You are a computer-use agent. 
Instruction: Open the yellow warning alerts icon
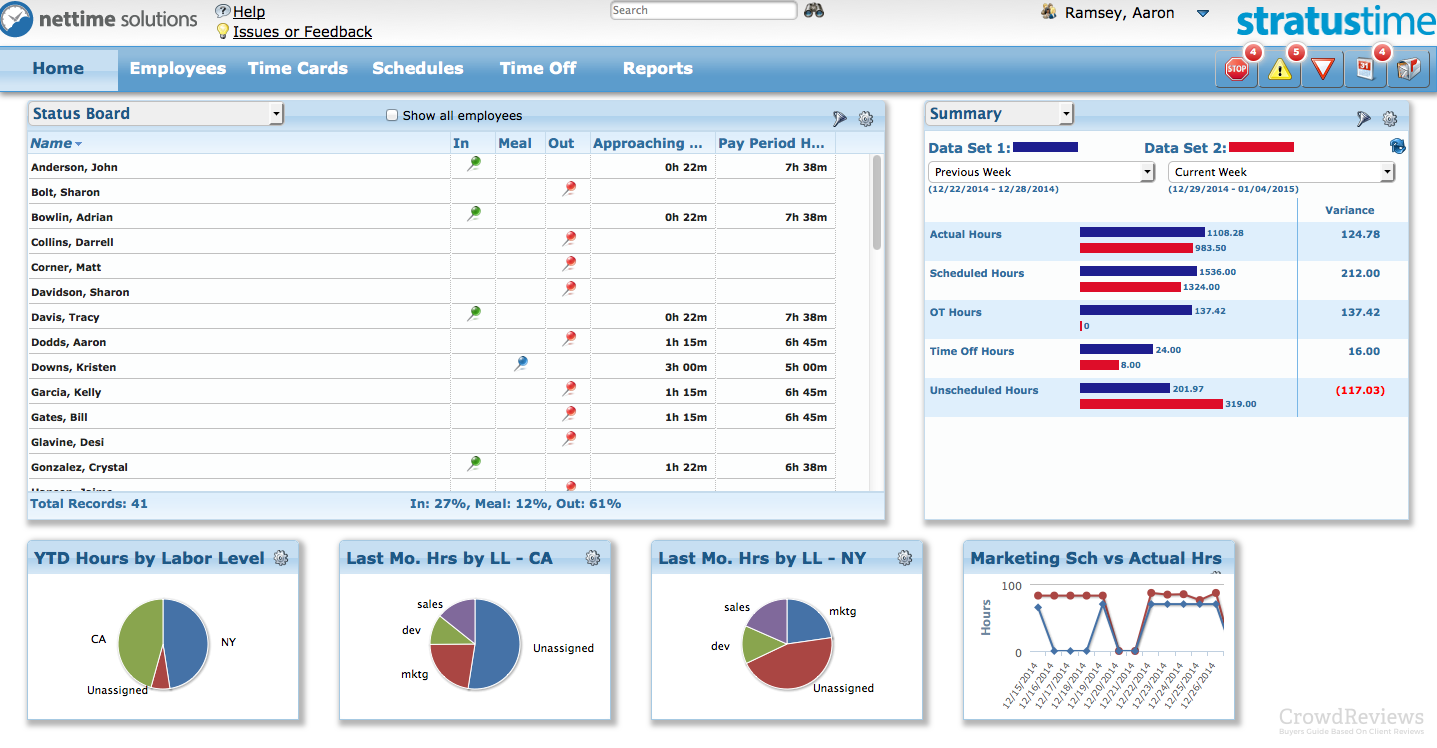tap(1280, 69)
